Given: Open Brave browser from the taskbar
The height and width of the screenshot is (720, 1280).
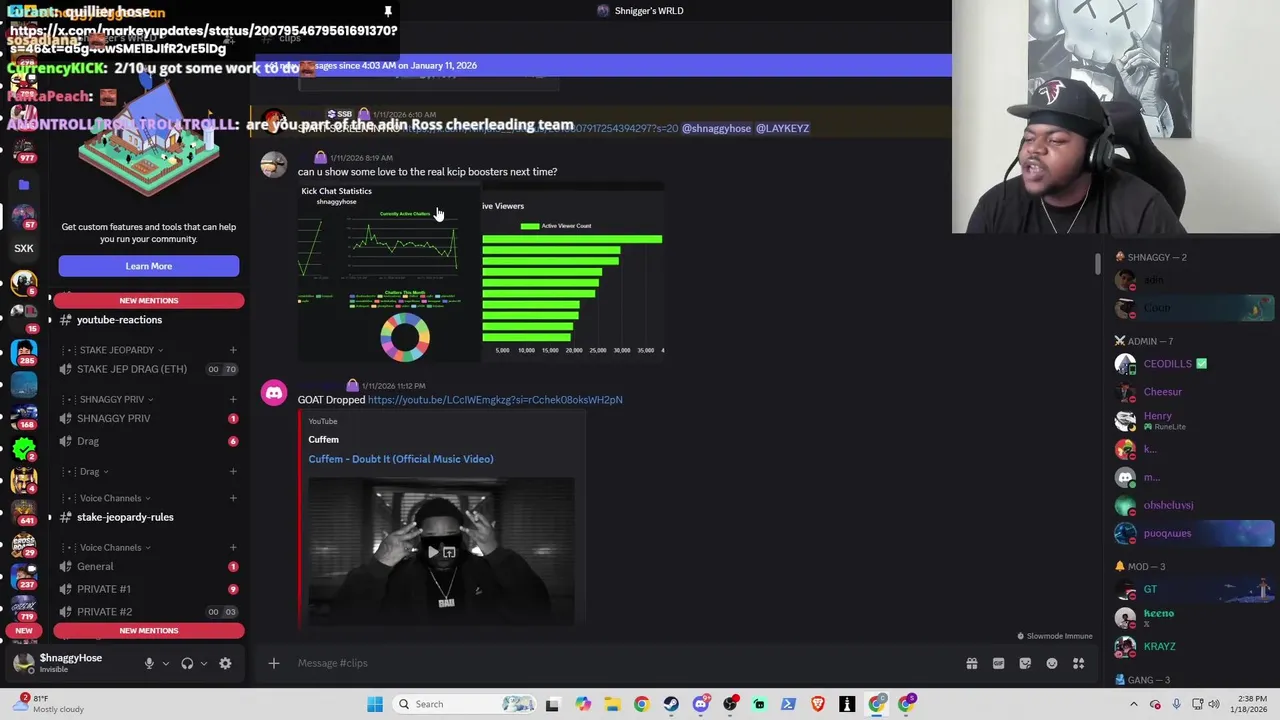Looking at the screenshot, I should point(818,704).
